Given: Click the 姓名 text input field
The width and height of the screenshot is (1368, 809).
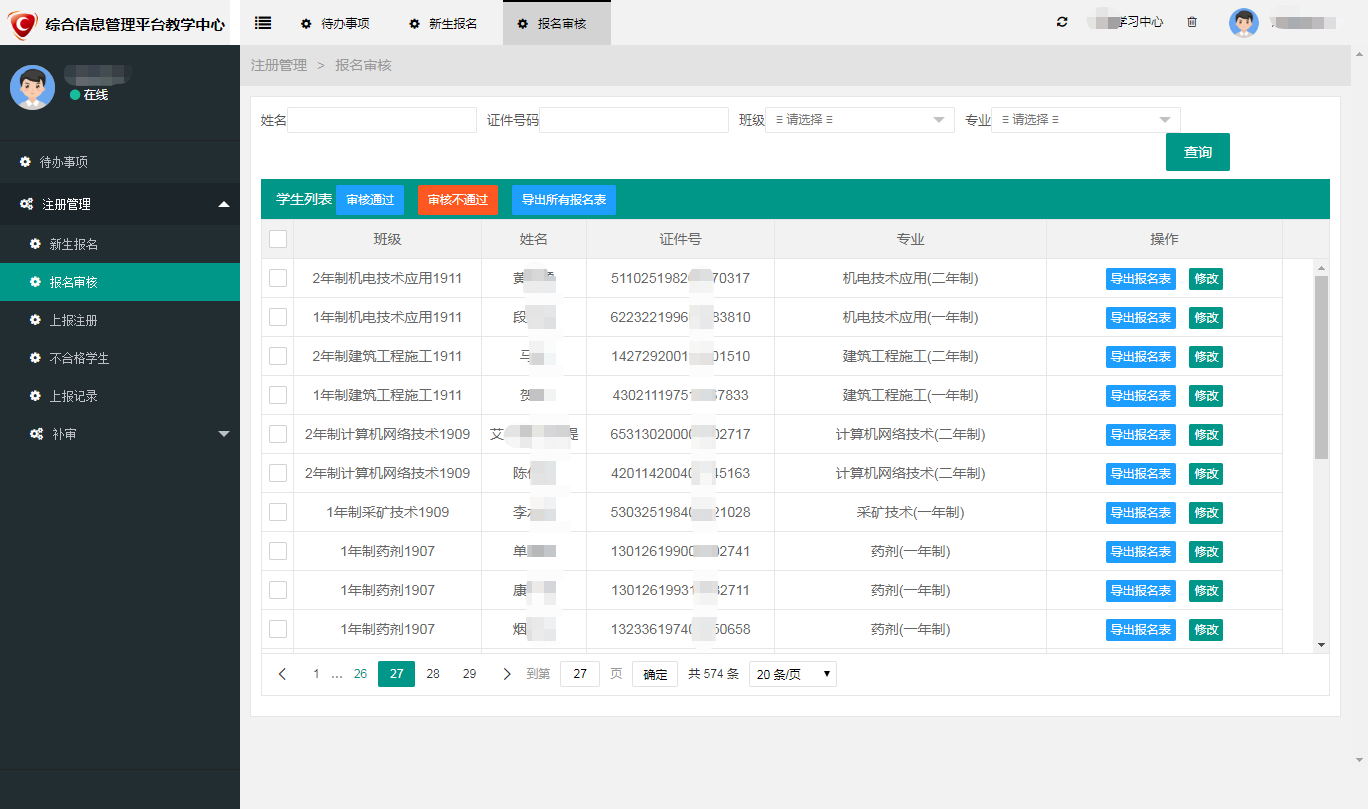Looking at the screenshot, I should (x=381, y=120).
